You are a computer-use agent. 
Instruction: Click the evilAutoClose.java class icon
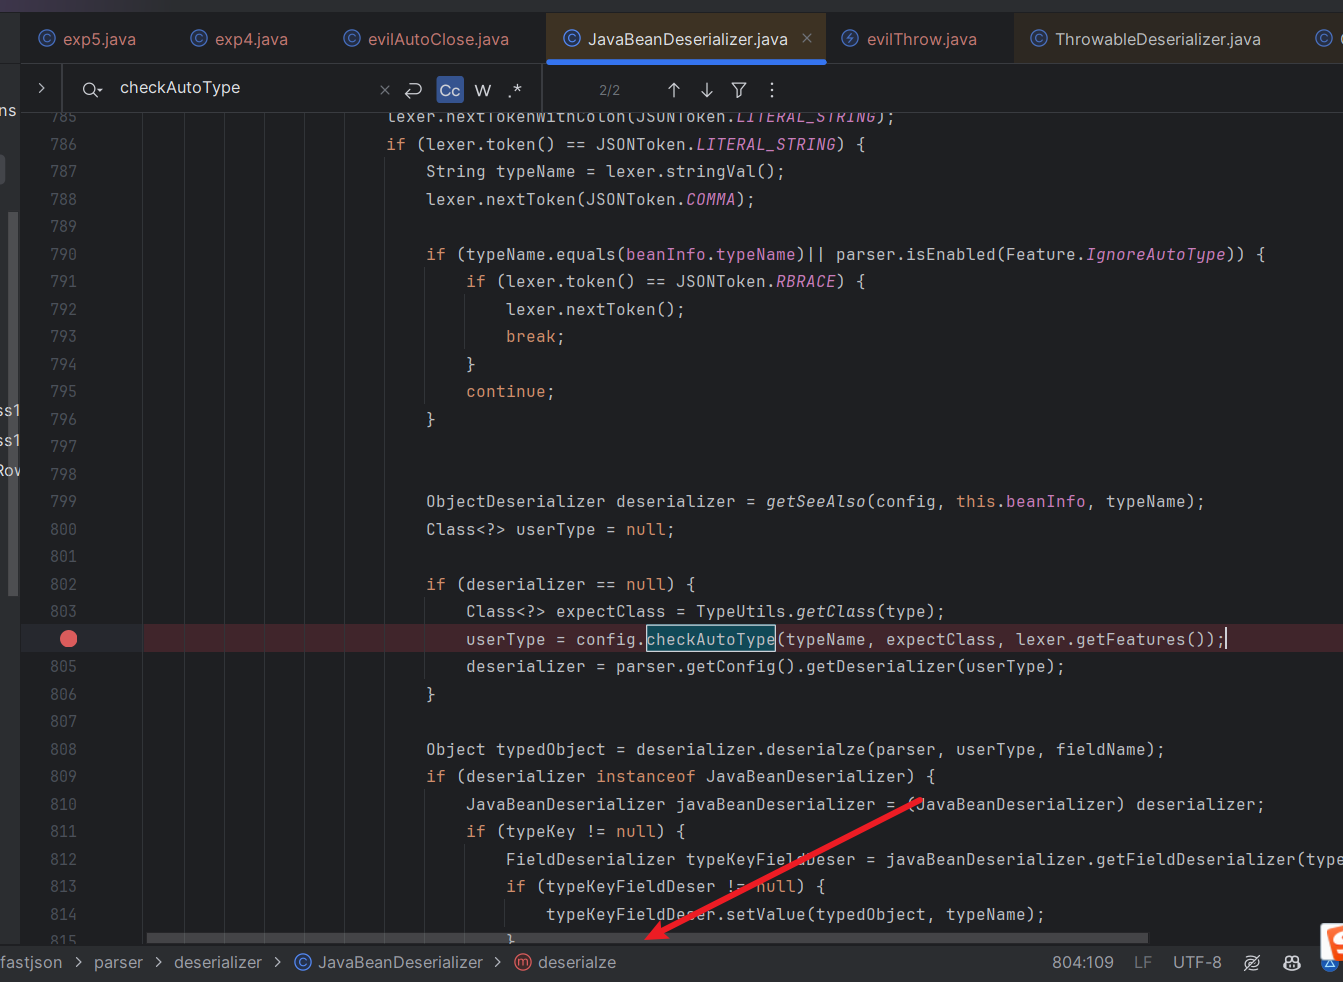pos(352,39)
